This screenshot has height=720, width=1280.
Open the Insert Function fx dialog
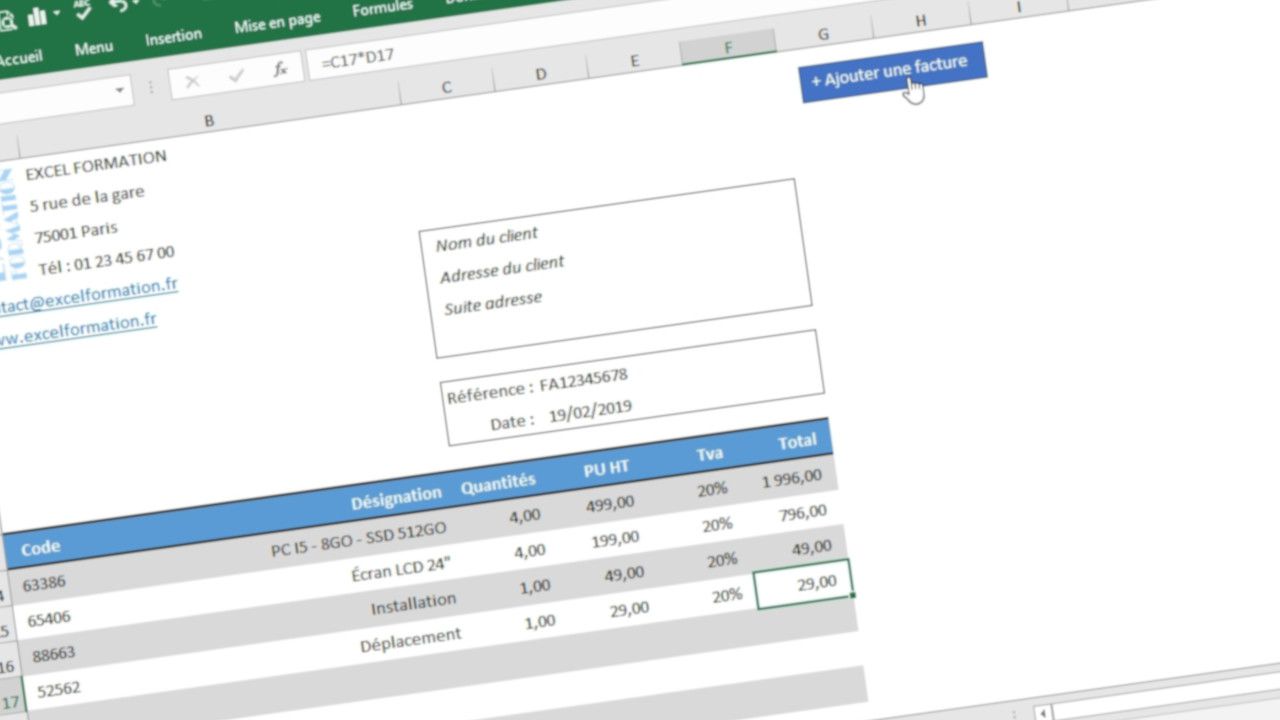coord(281,70)
